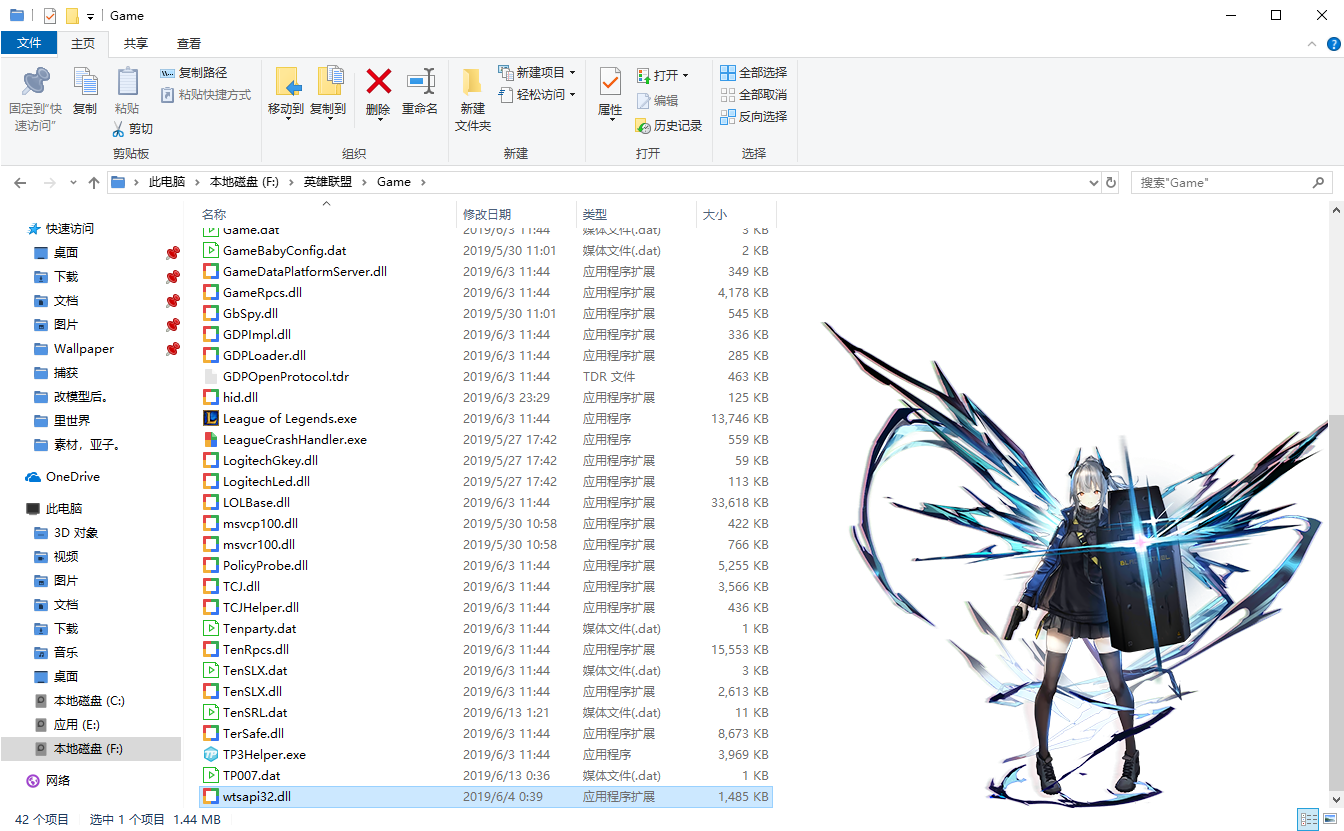Click 本地磁盘 (F:) in address breadcrumb
The width and height of the screenshot is (1344, 831).
point(244,182)
